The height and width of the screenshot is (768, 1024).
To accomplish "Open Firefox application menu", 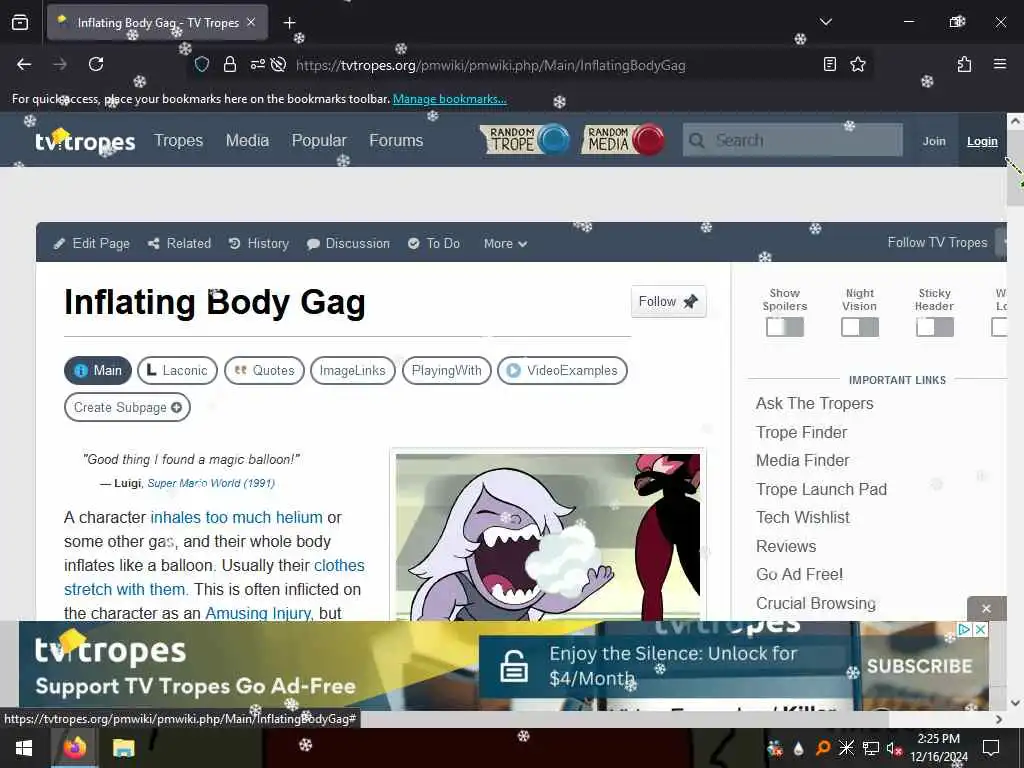I will click(x=1000, y=64).
